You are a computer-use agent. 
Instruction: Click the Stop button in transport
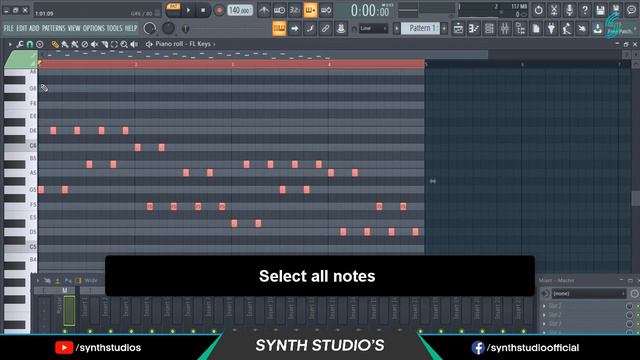[x=203, y=10]
